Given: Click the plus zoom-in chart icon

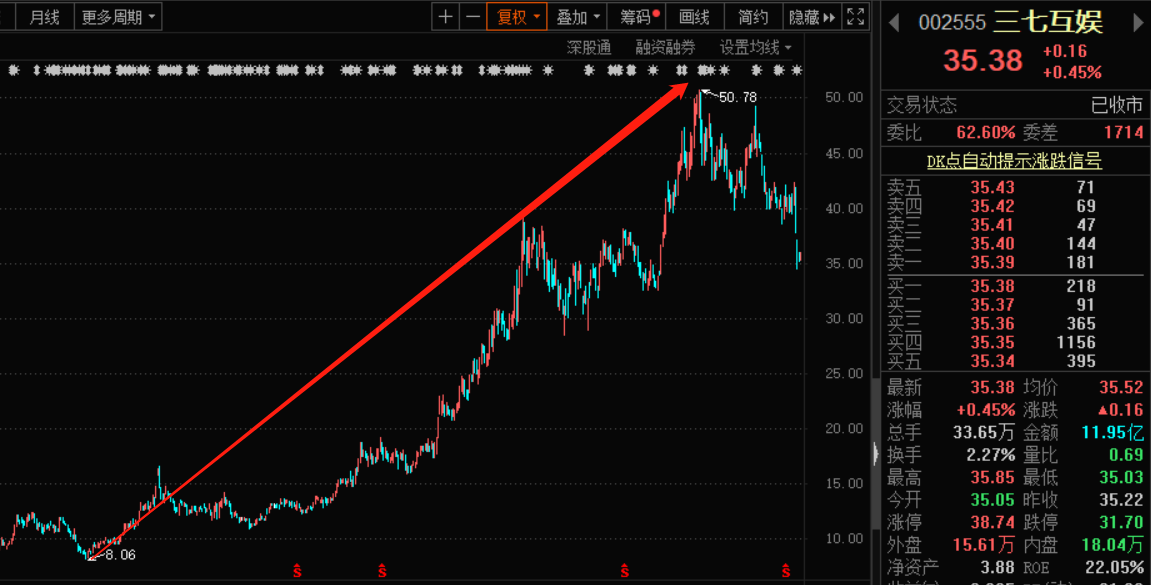Looking at the screenshot, I should coord(446,17).
